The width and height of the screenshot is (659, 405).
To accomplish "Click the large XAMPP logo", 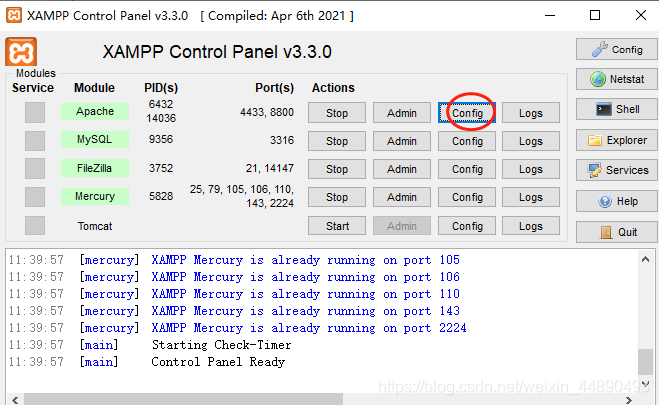I will (21, 52).
